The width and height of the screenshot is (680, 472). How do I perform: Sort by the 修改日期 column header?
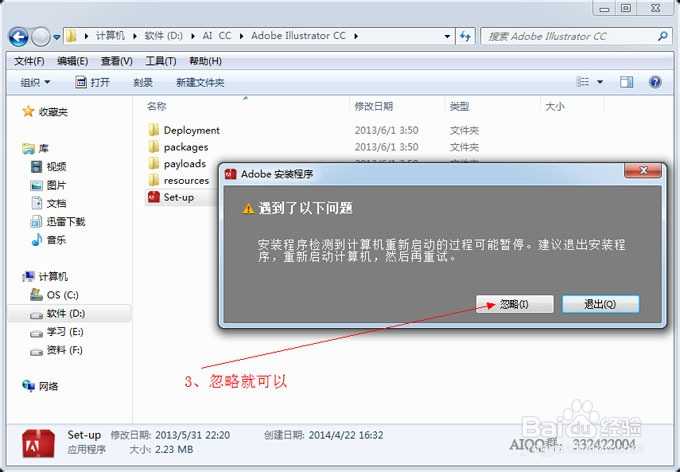pyautogui.click(x=373, y=106)
